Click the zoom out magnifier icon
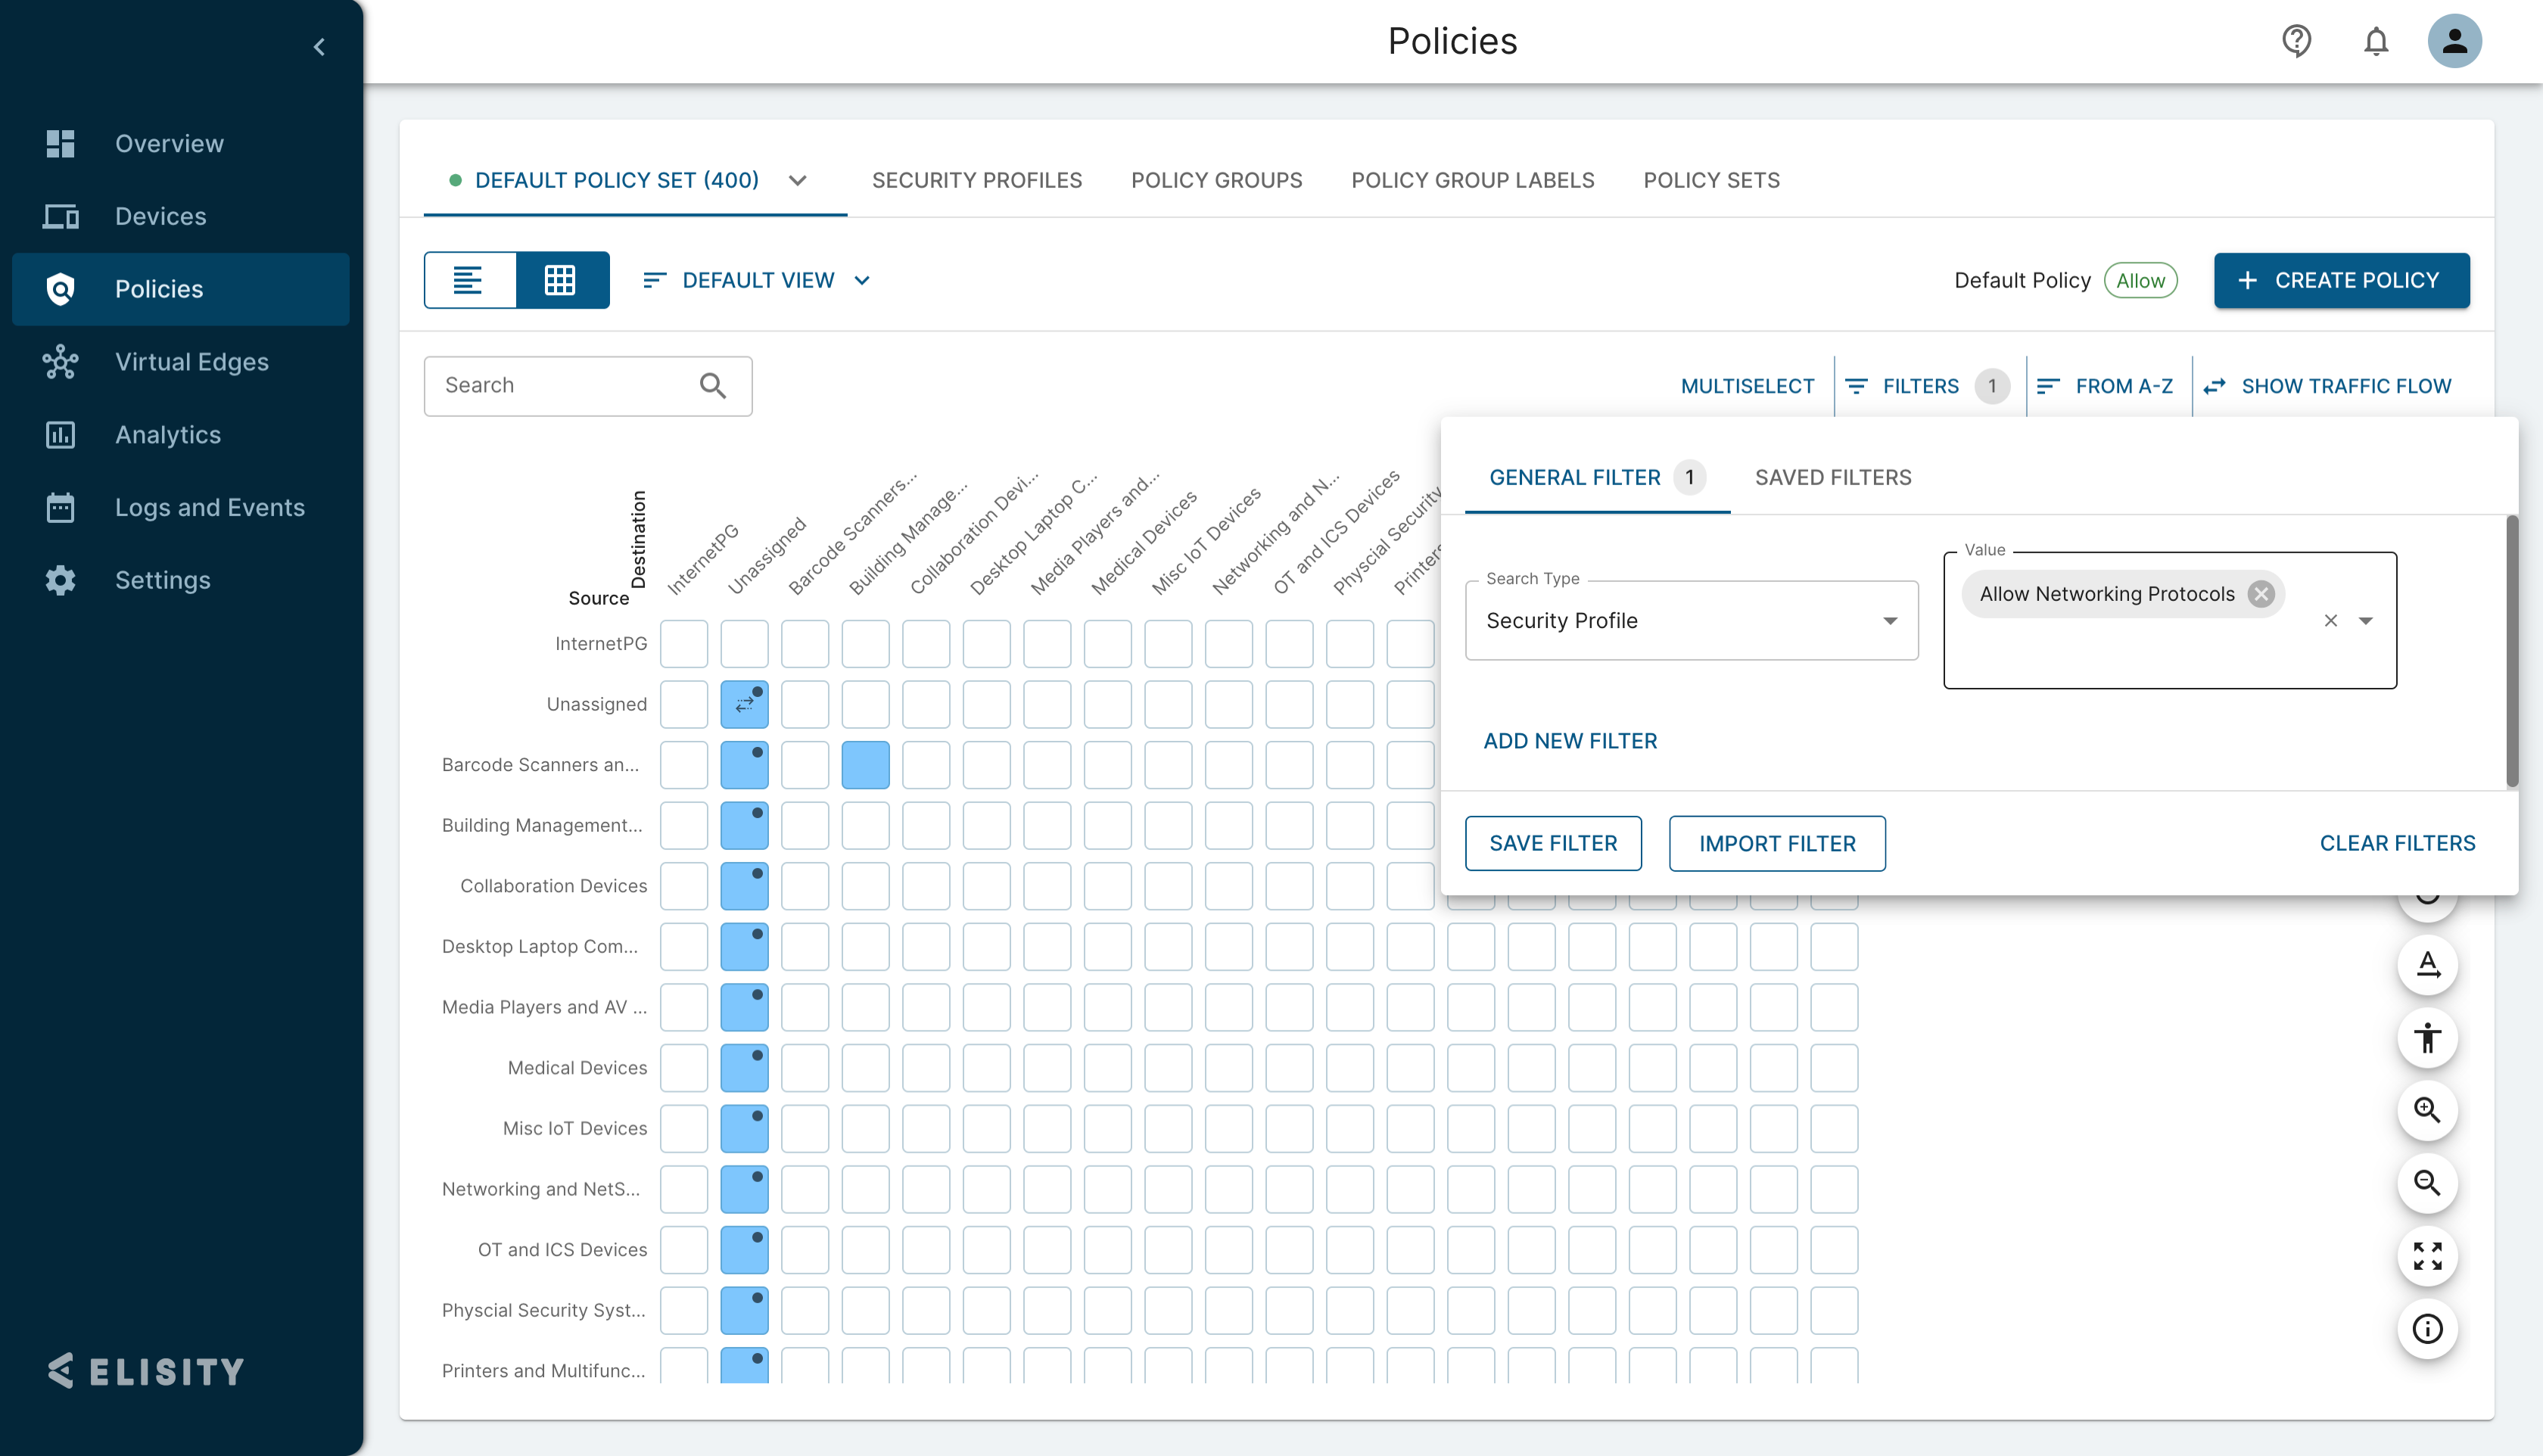2543x1456 pixels. click(x=2427, y=1183)
